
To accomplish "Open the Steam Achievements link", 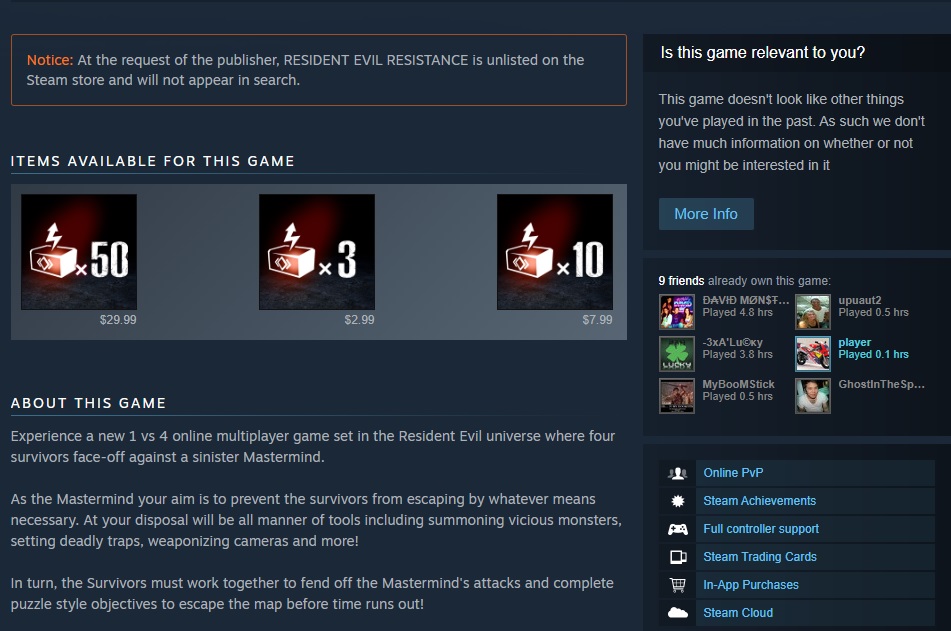I will (759, 501).
